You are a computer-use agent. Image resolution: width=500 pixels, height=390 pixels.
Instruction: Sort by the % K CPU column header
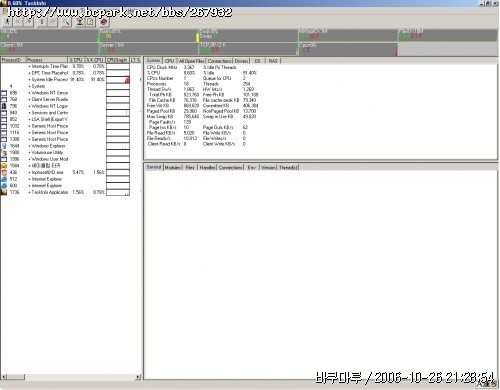point(95,60)
